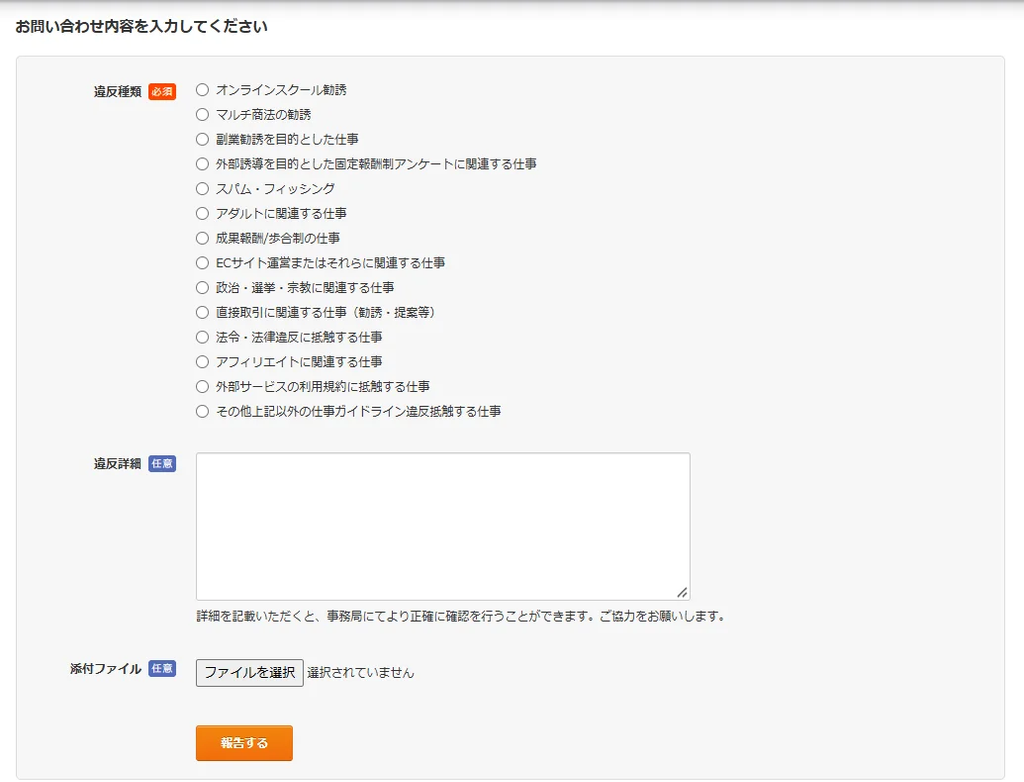Click the 必須 badge beside 違反種類

click(x=162, y=91)
